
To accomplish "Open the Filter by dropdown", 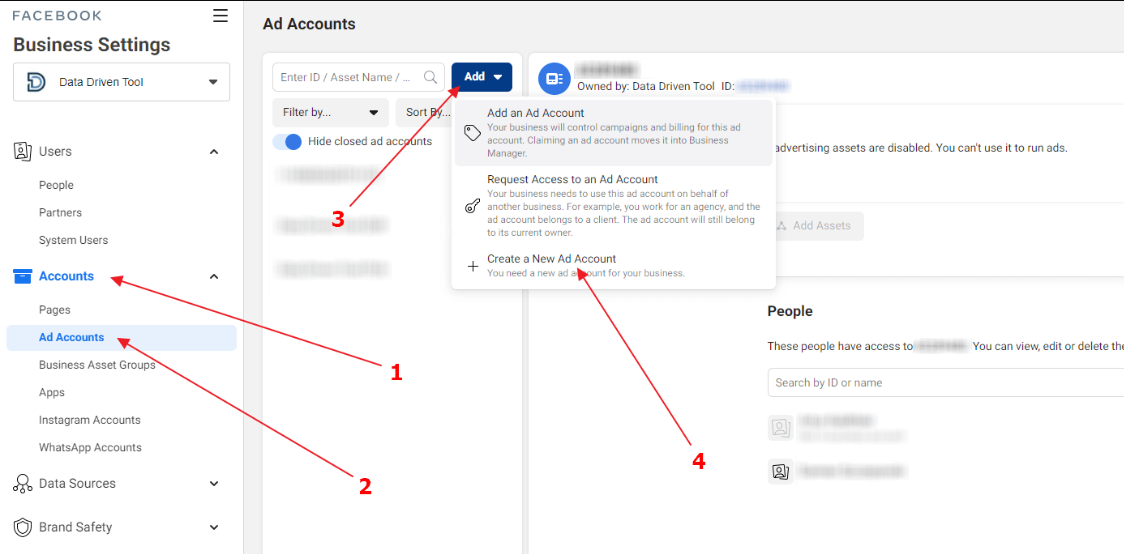I will tap(330, 113).
